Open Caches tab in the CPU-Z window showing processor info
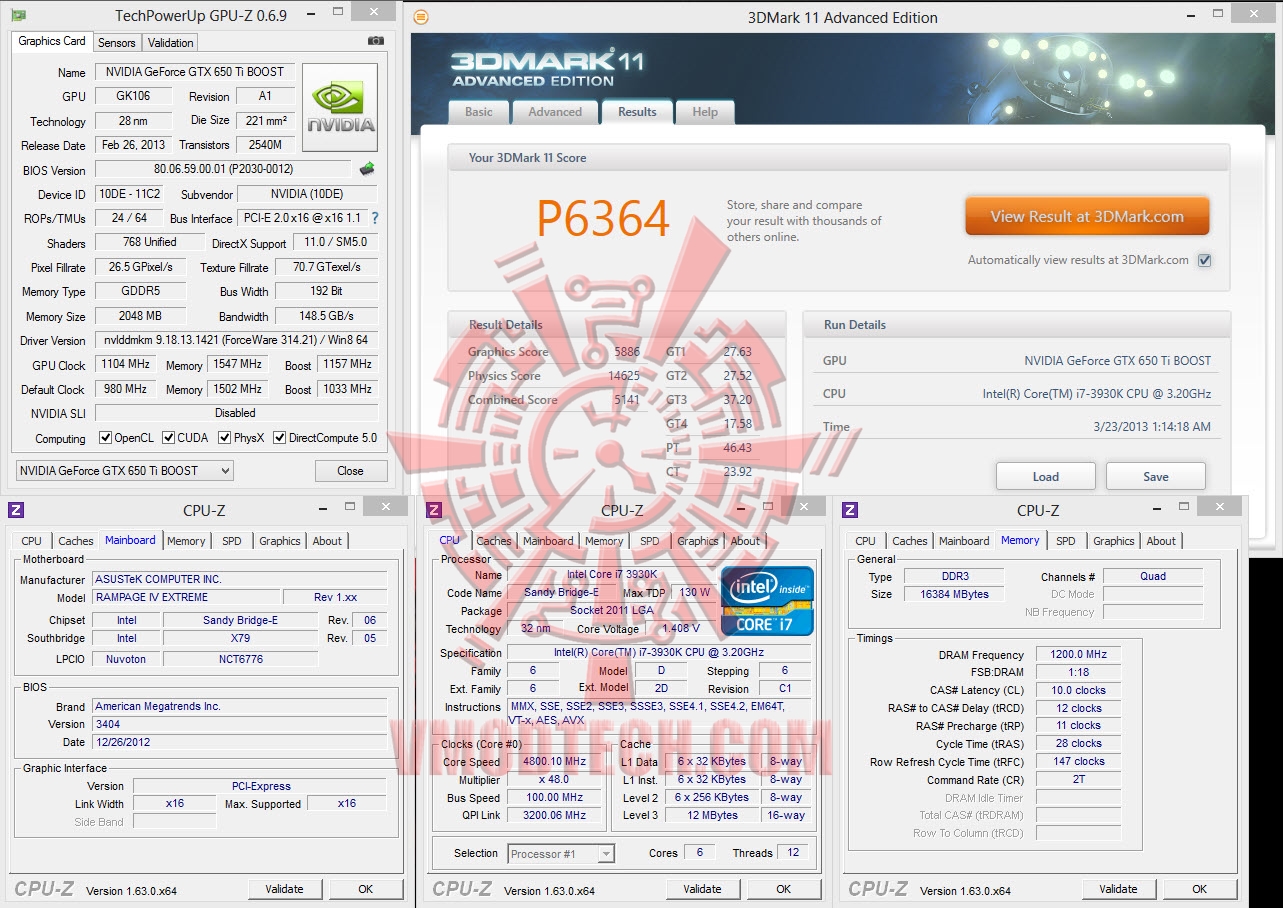 pyautogui.click(x=494, y=541)
